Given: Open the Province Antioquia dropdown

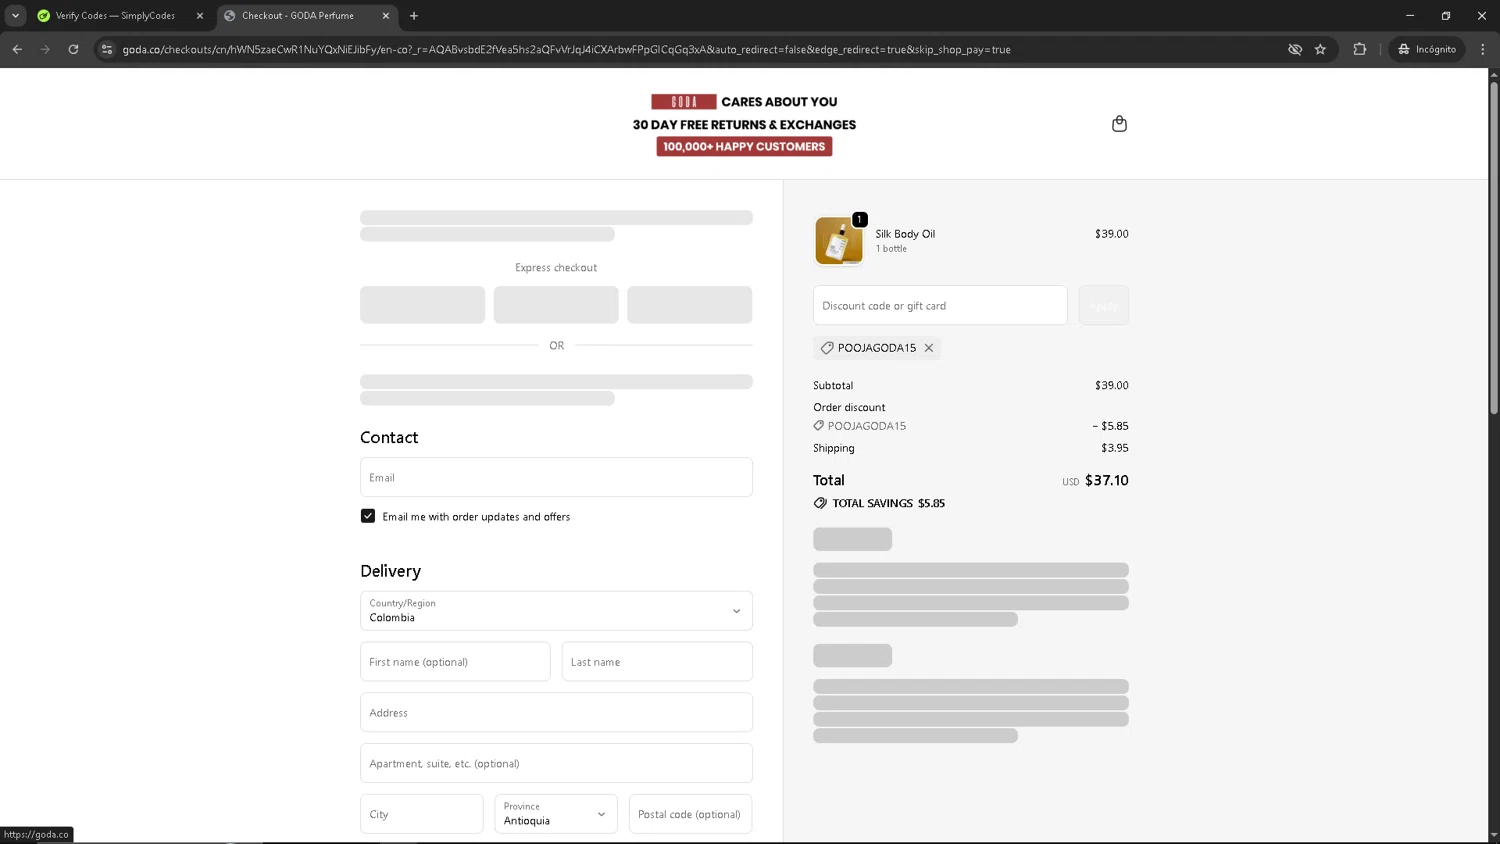Looking at the screenshot, I should tap(556, 814).
